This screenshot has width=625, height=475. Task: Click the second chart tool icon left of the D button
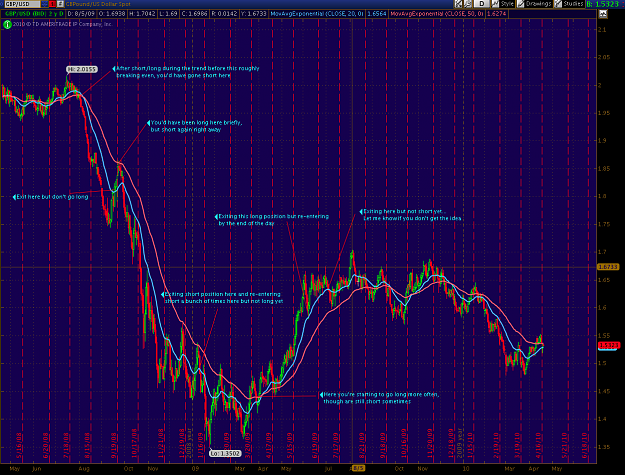(468, 4)
